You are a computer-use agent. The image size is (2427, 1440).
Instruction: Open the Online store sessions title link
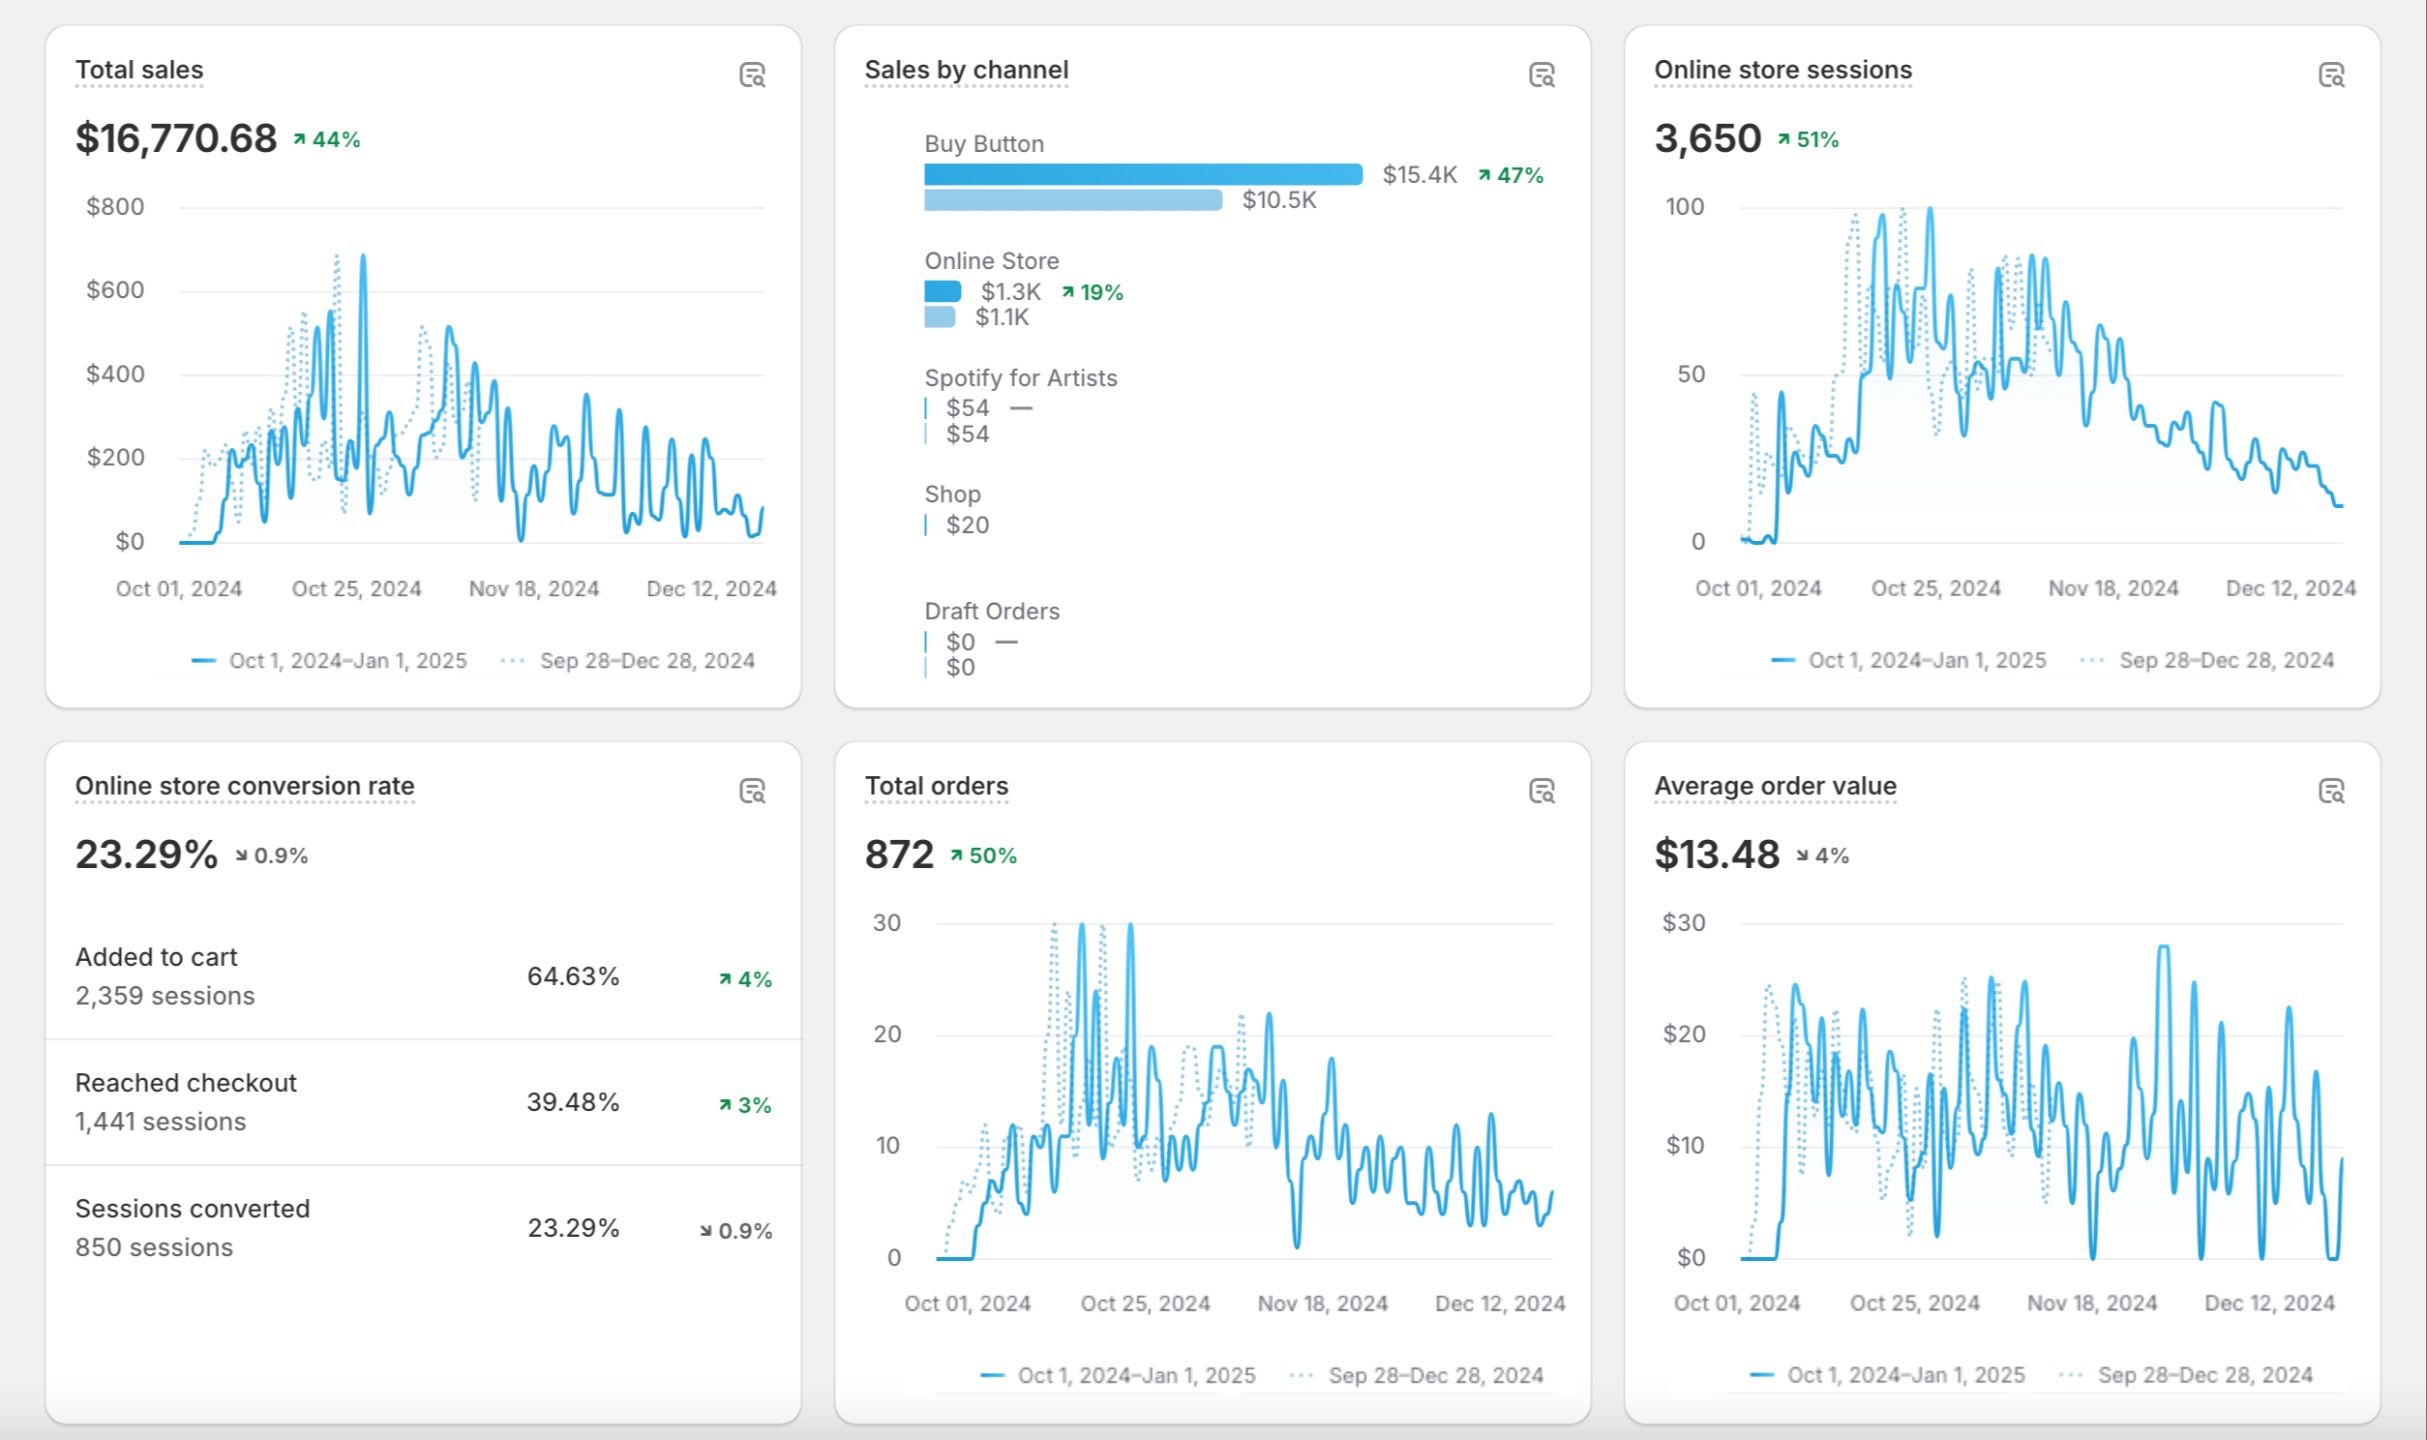[x=1782, y=70]
